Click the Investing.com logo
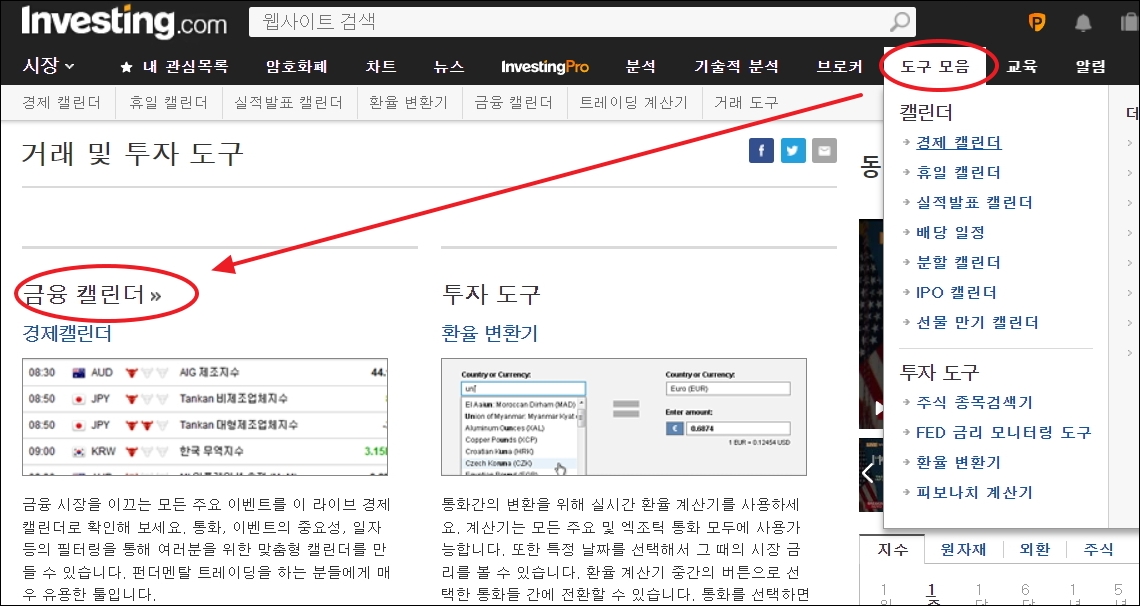Screen dimensions: 1140x606 click(x=124, y=22)
